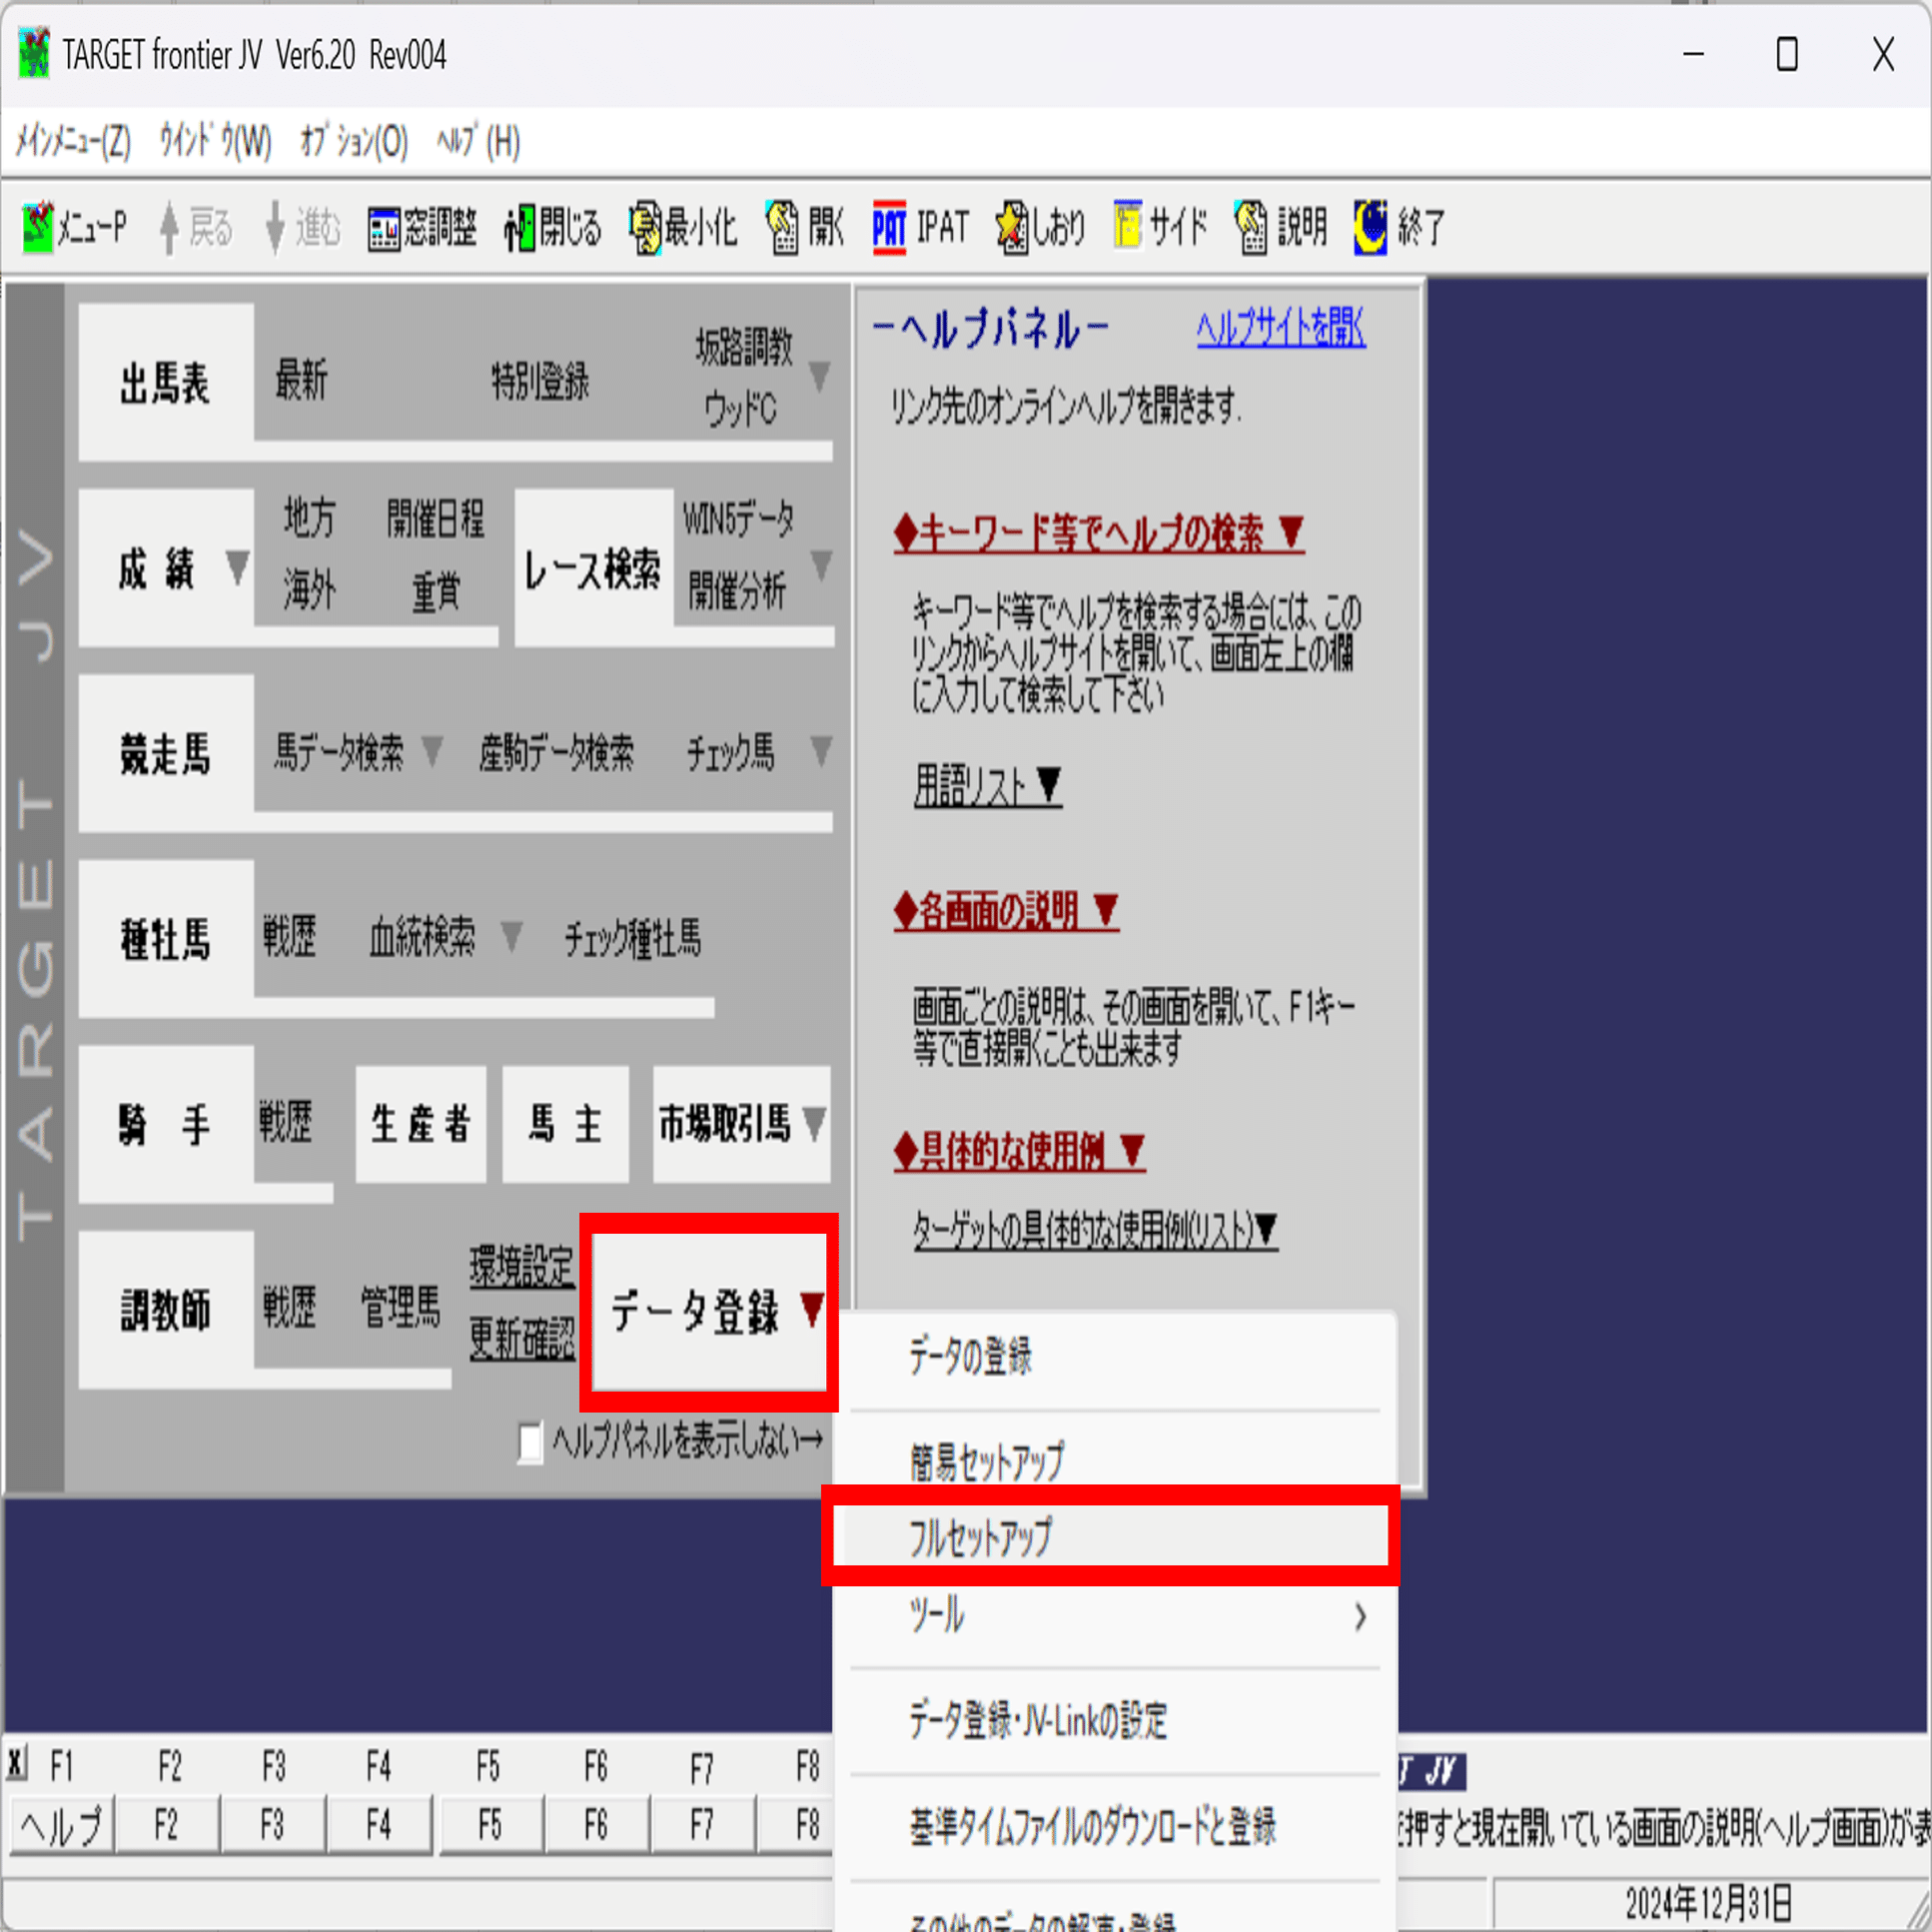
Task: Open the 具体的な使用例 link
Action: click(x=1019, y=1151)
